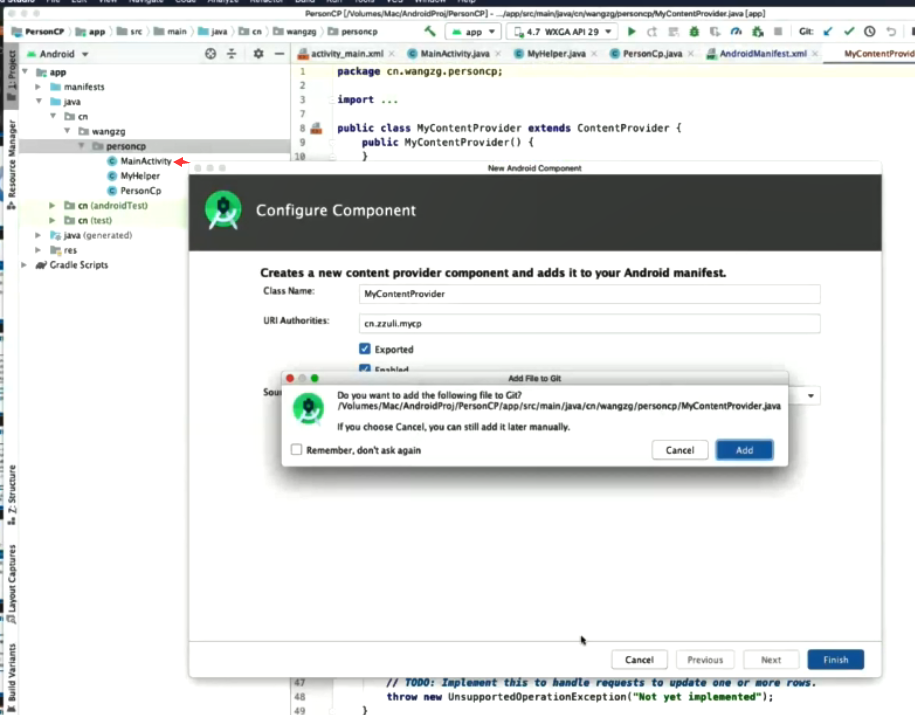Click the Previous button in wizard
The height and width of the screenshot is (715, 915).
click(x=705, y=660)
